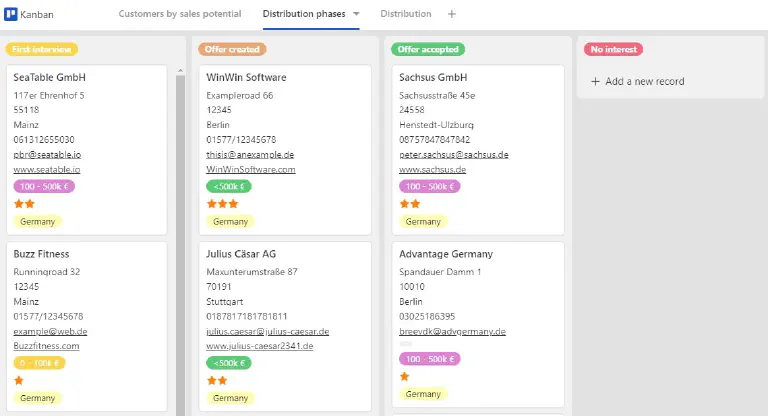Click the Offer accepted column label
This screenshot has width=768, height=416.
(x=428, y=49)
